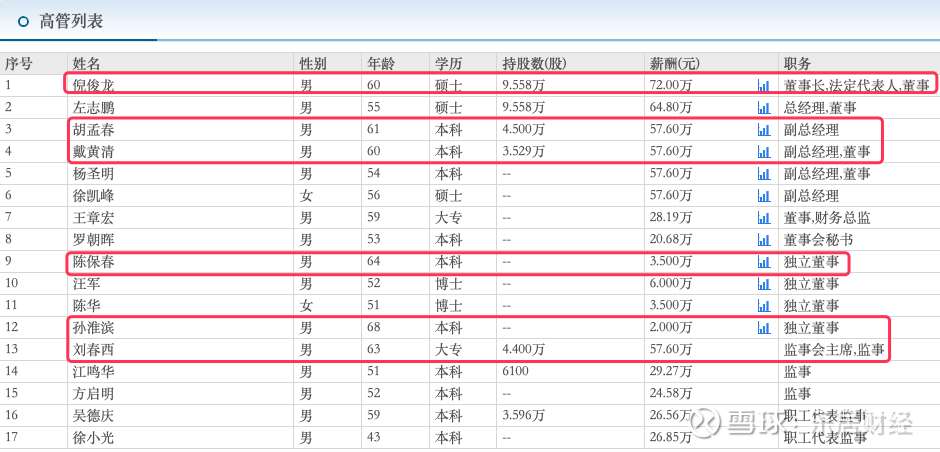This screenshot has width=940, height=452.
Task: Click salary value 20.68万
Action: click(x=671, y=240)
